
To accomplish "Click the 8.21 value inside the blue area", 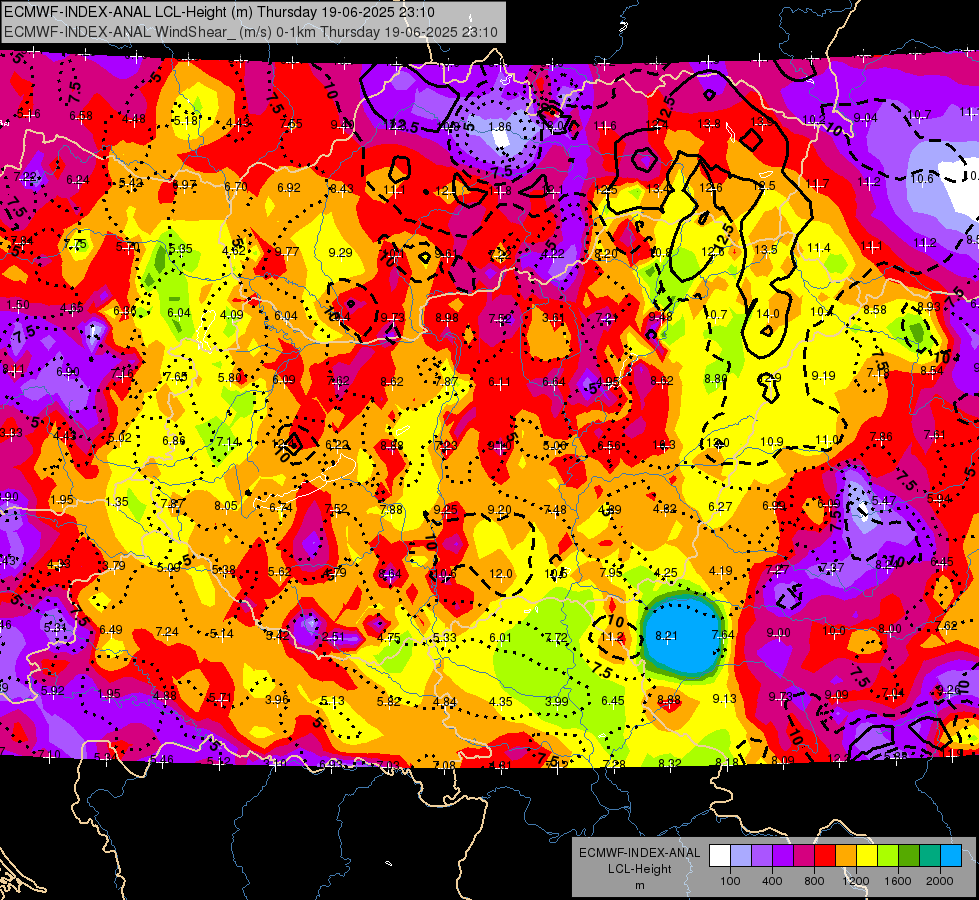I will click(x=666, y=635).
